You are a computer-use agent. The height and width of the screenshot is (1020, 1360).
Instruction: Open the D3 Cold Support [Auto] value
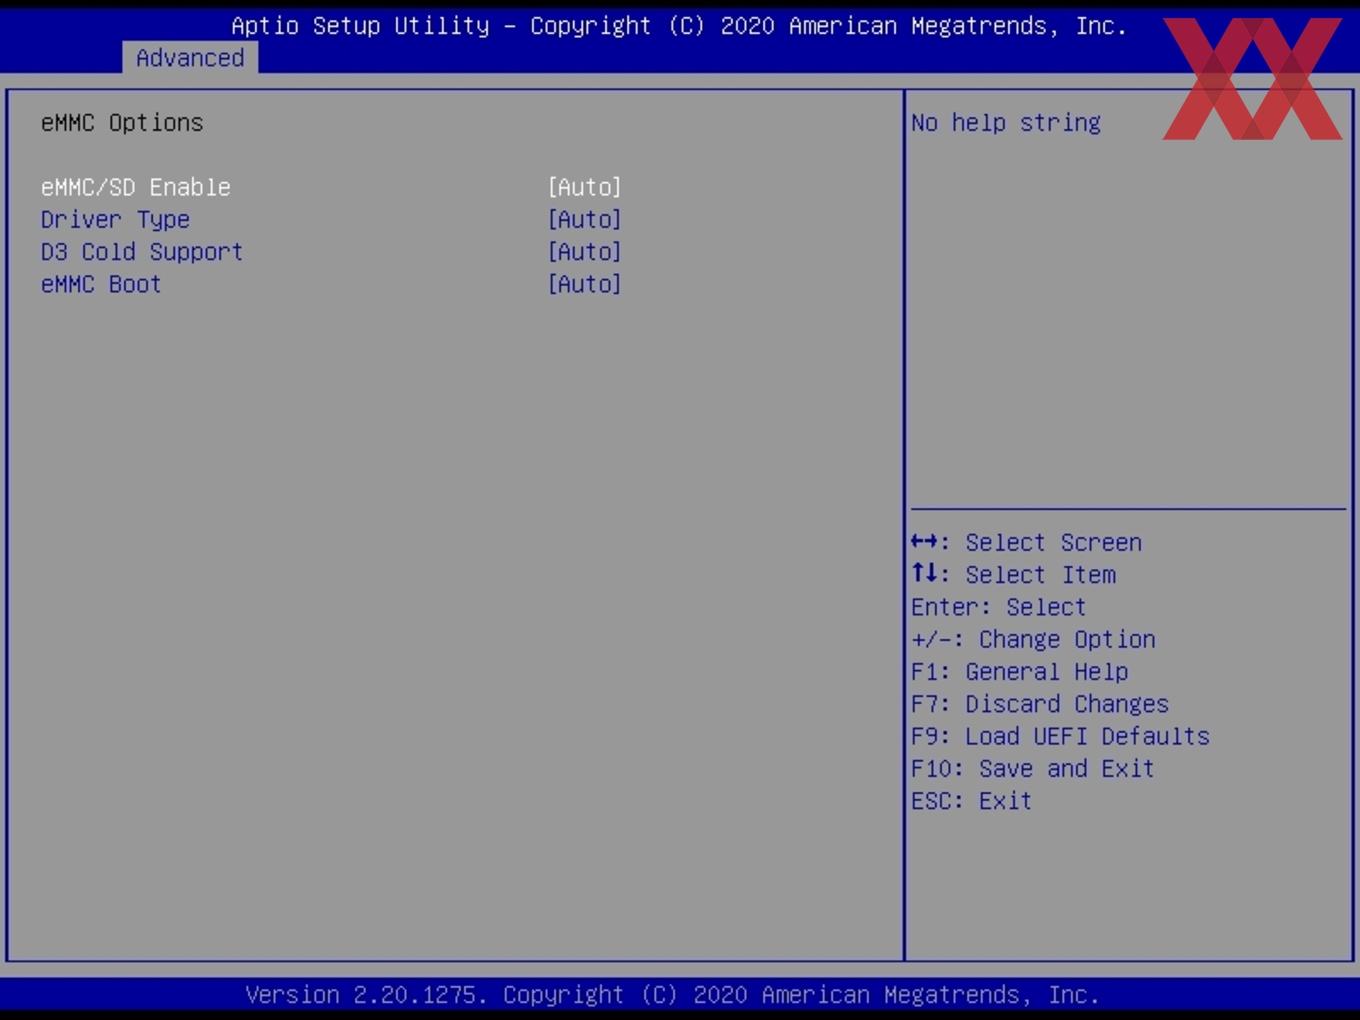585,252
